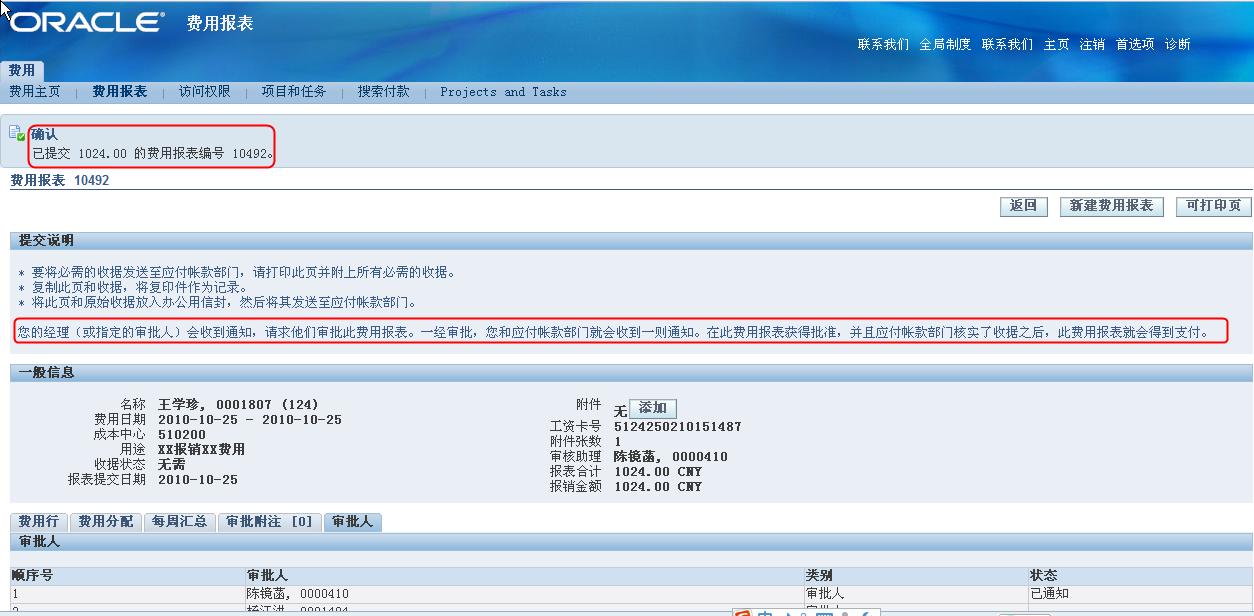
Task: Open the 可打印页 (Printable Page) view
Action: tap(1213, 206)
